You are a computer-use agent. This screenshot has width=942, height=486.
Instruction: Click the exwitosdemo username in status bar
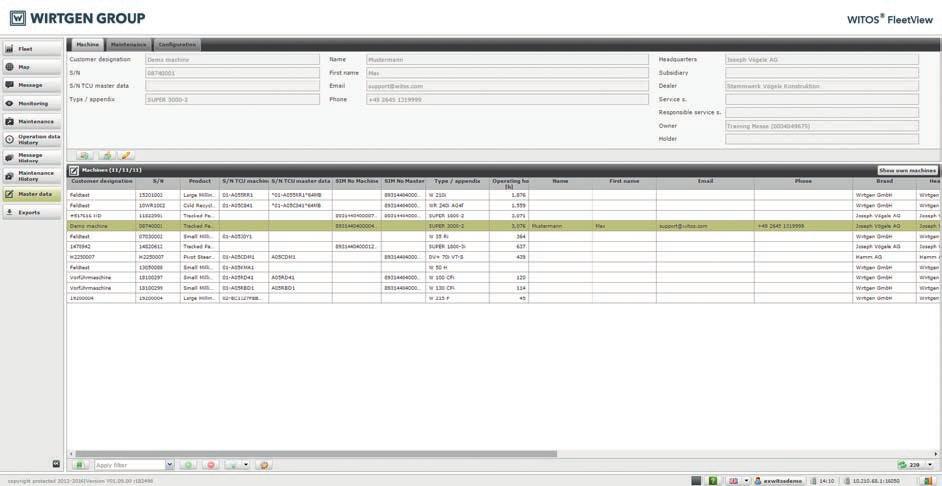[x=783, y=481]
